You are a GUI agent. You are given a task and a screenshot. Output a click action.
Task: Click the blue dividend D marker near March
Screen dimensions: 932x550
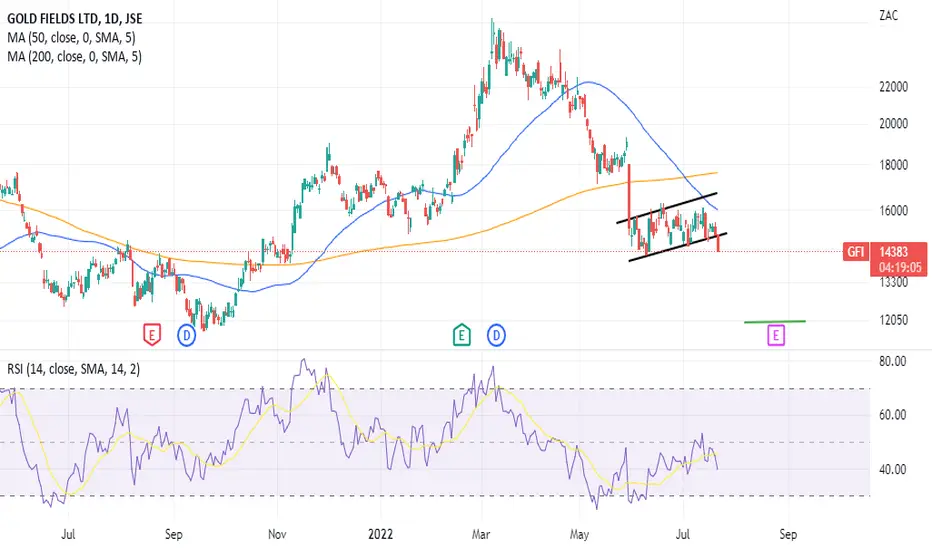coord(496,335)
